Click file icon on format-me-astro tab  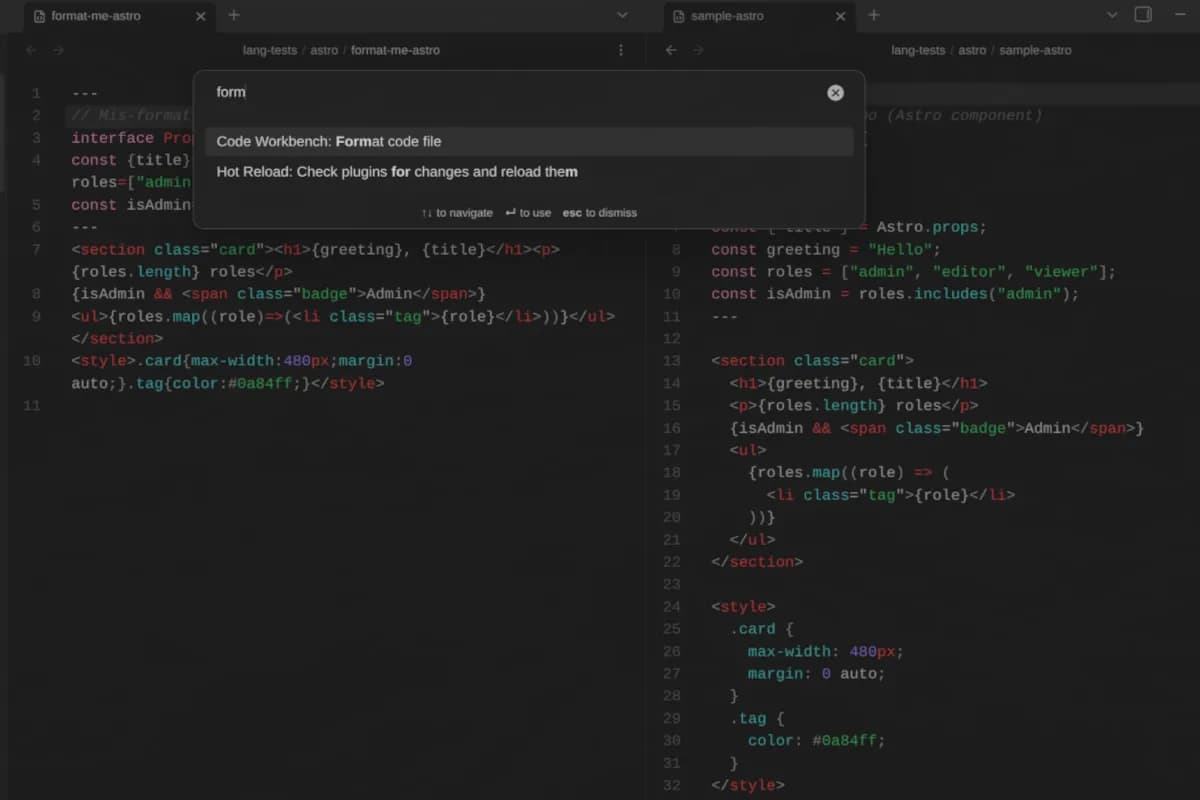[39, 16]
